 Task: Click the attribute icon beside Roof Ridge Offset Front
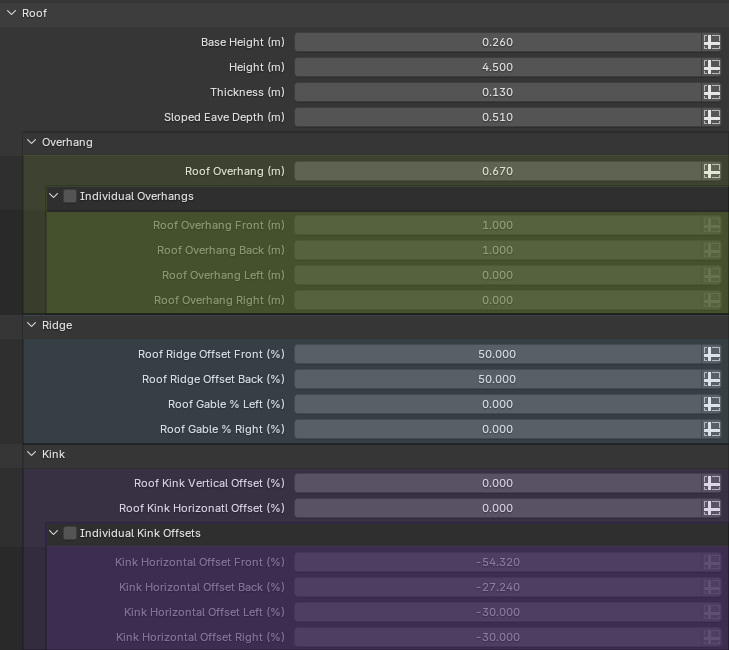[x=711, y=354]
